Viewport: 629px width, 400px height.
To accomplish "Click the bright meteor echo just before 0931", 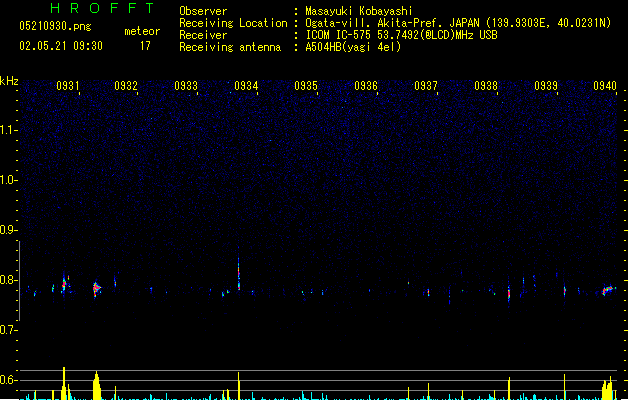I will point(64,283).
